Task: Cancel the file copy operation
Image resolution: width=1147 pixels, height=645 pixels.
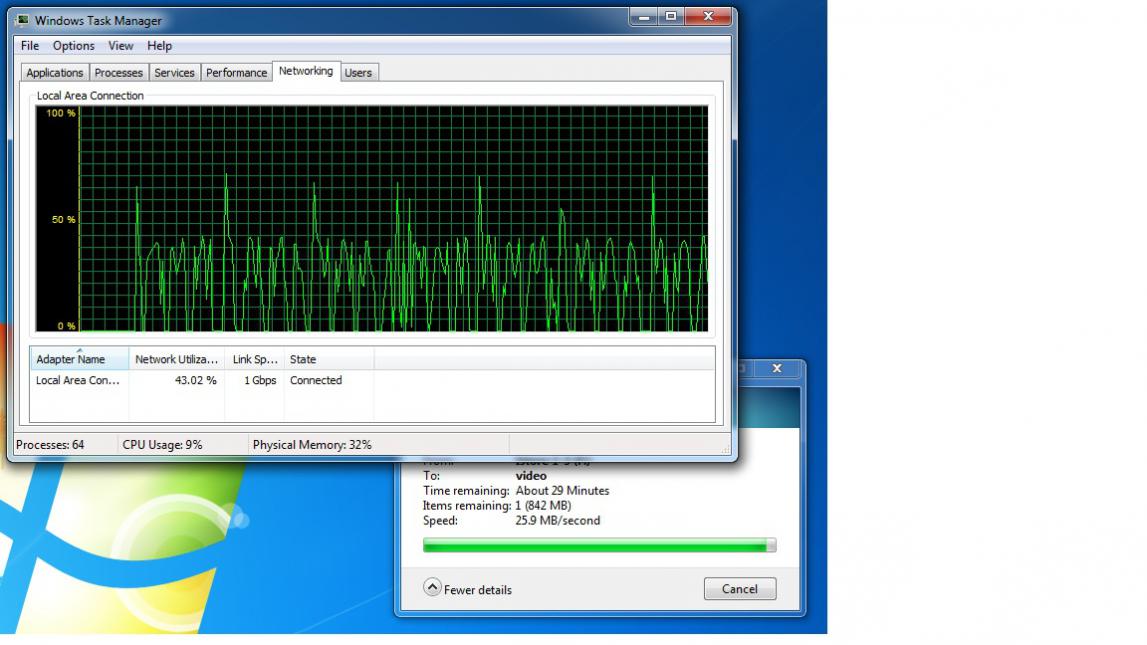Action: point(740,589)
